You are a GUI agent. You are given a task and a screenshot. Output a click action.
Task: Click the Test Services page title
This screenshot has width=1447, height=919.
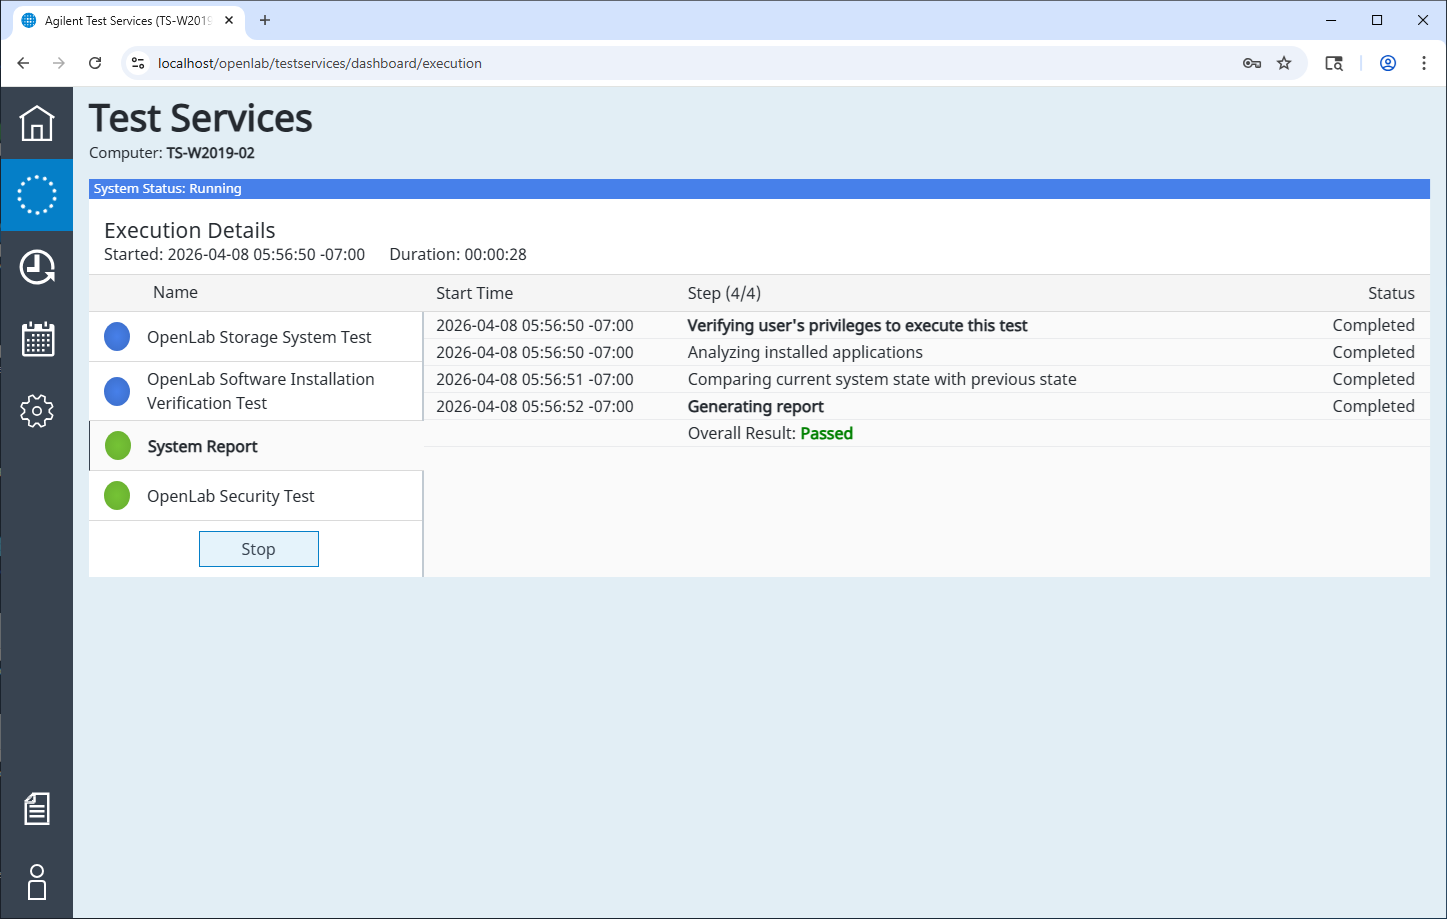pyautogui.click(x=200, y=118)
